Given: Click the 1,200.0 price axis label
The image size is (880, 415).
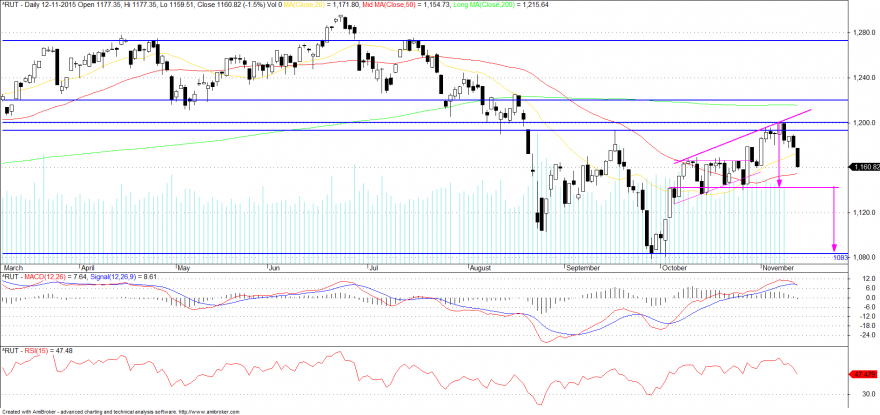Looking at the screenshot, I should [862, 122].
